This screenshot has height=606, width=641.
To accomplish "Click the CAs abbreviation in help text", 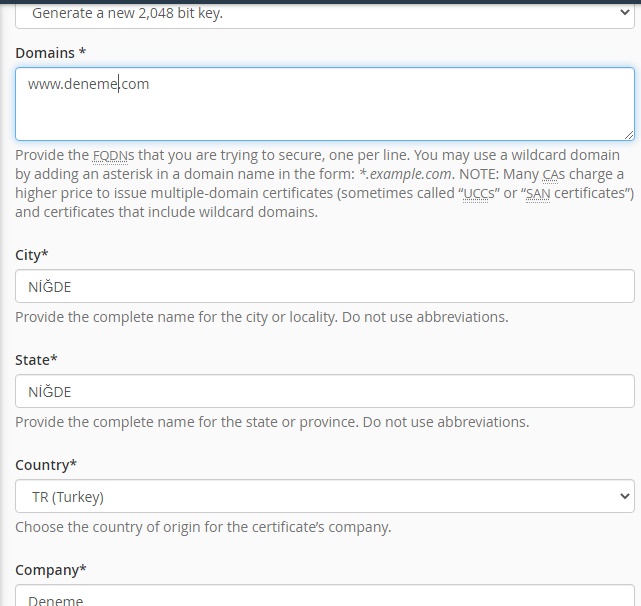I will (554, 175).
